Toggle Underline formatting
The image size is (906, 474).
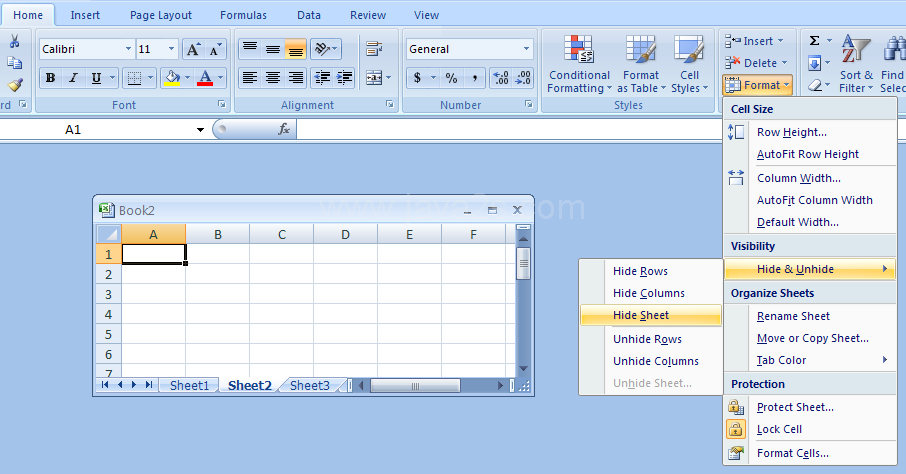[96, 77]
